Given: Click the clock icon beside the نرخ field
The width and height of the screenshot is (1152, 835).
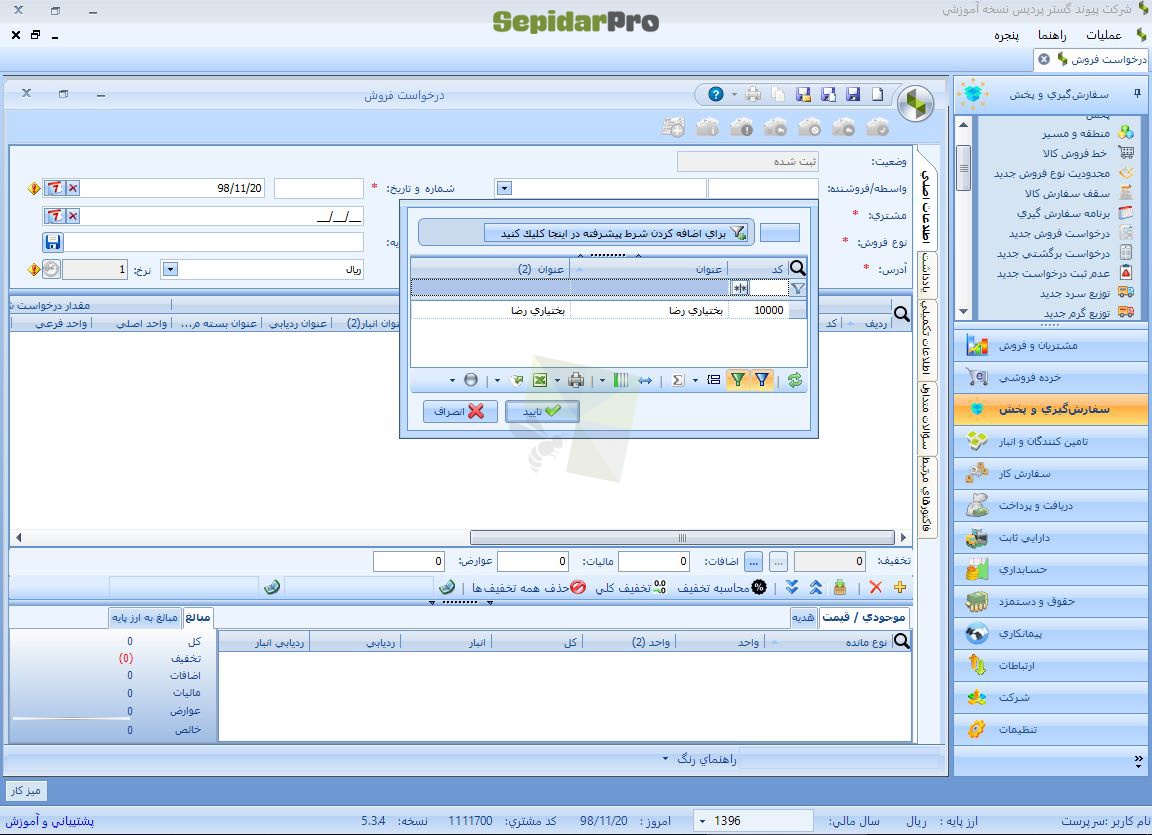Looking at the screenshot, I should pos(51,270).
